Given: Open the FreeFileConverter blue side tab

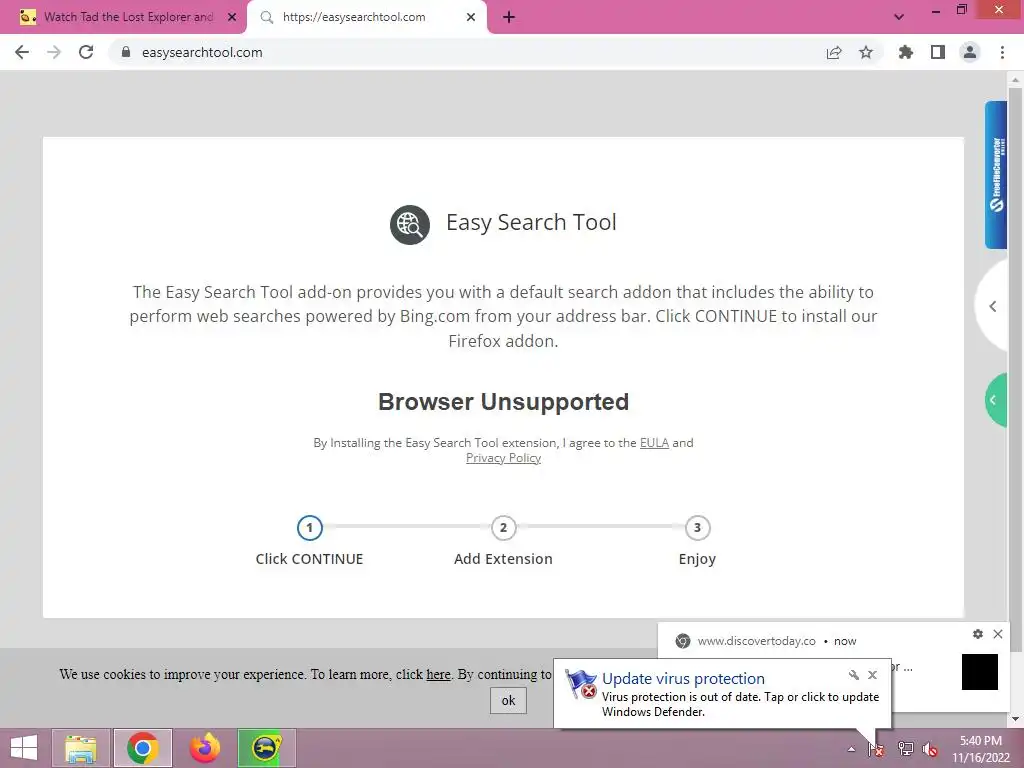Looking at the screenshot, I should pos(996,175).
